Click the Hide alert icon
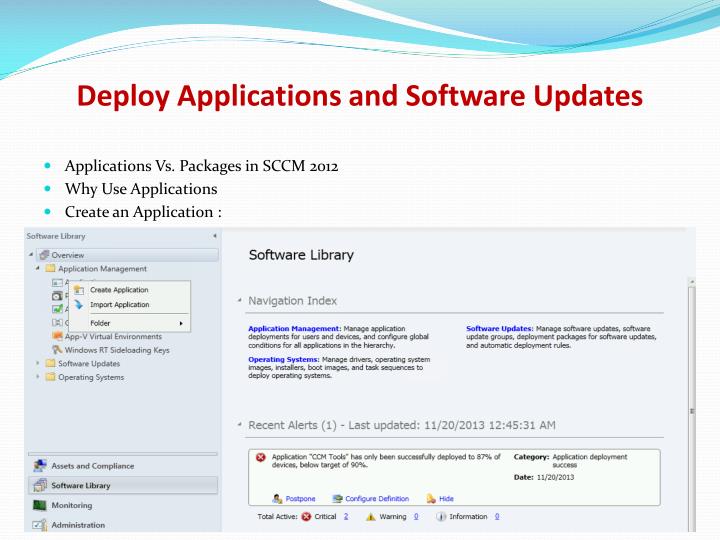Screen dimensions: 720x540 pyautogui.click(x=431, y=499)
